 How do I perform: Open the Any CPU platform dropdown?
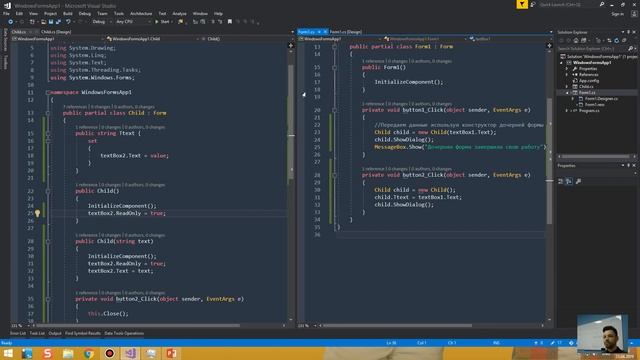coord(133,22)
